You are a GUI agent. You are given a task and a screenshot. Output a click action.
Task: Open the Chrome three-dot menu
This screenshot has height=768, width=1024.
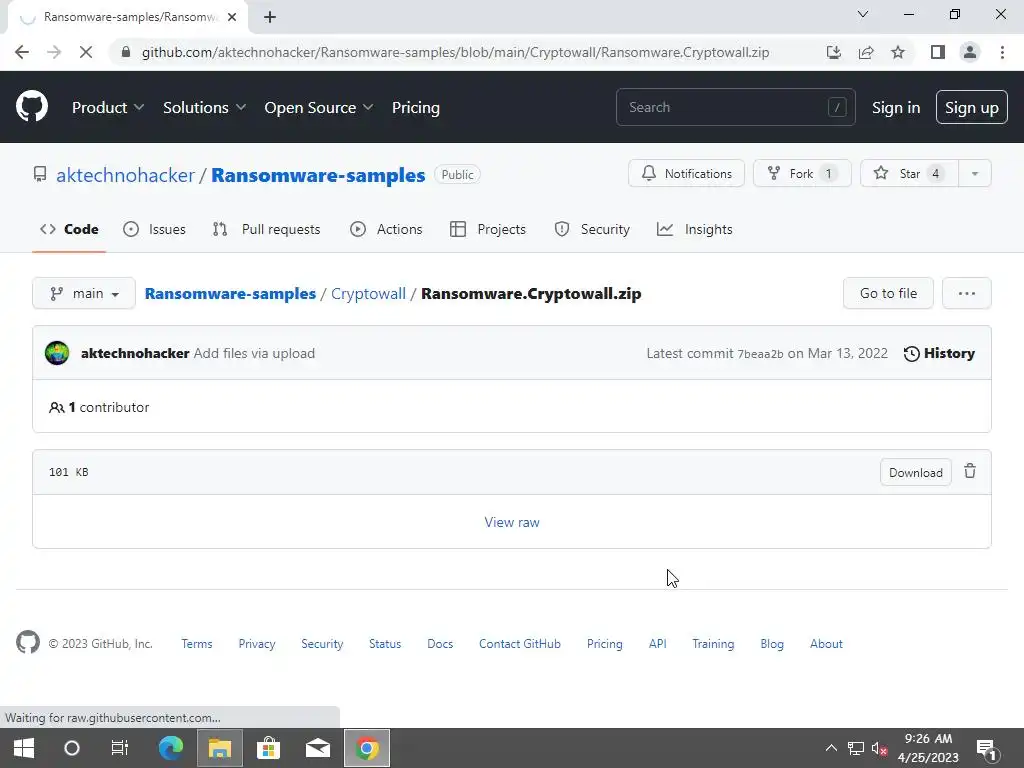(x=1002, y=52)
